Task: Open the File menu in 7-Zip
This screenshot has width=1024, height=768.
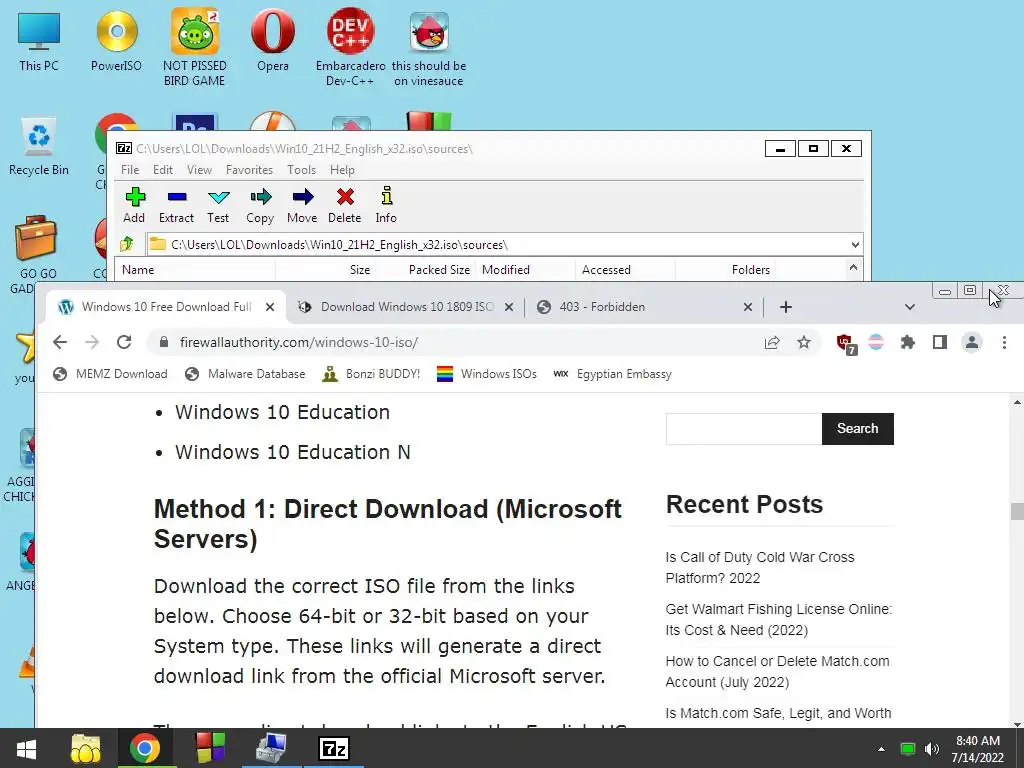Action: click(x=130, y=170)
